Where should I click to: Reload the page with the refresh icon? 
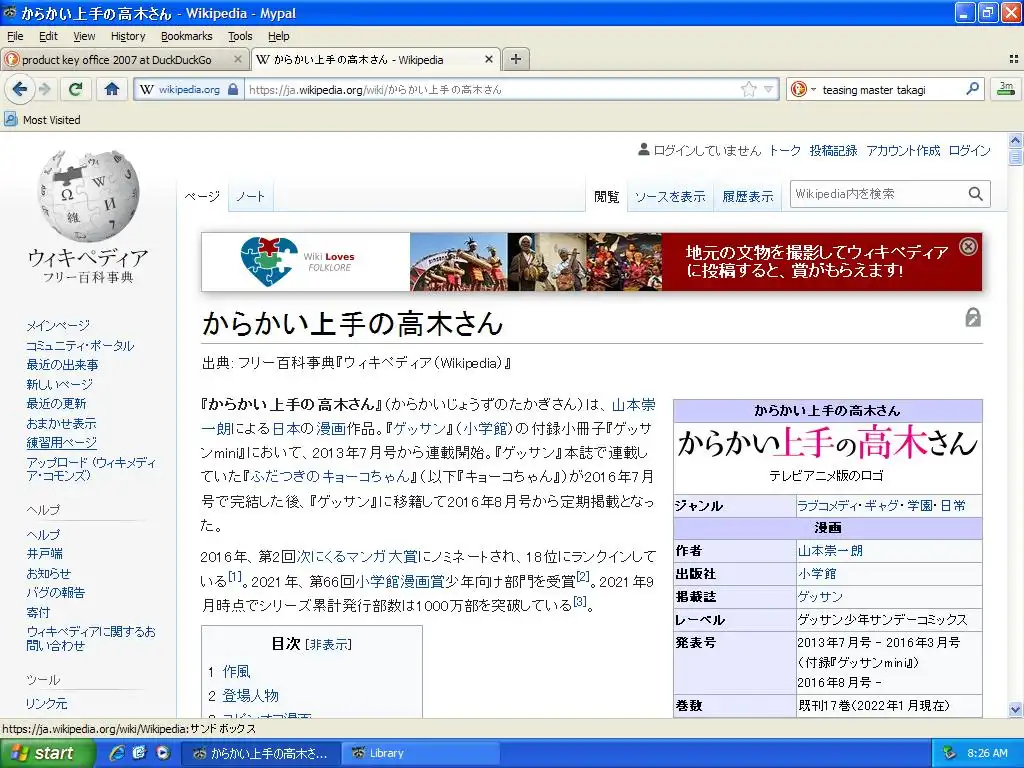click(75, 89)
